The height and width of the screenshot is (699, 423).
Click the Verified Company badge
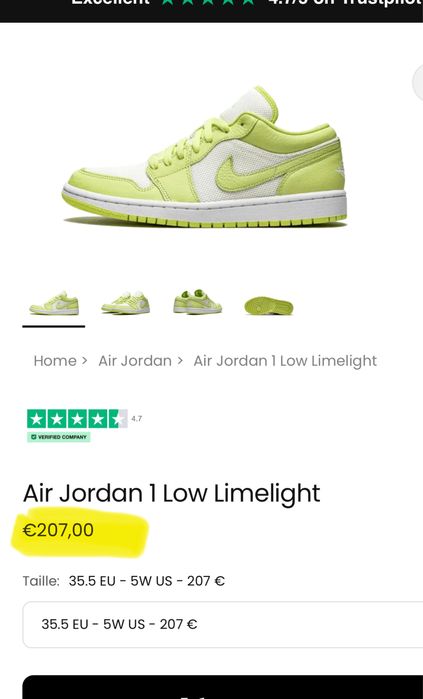coord(59,437)
